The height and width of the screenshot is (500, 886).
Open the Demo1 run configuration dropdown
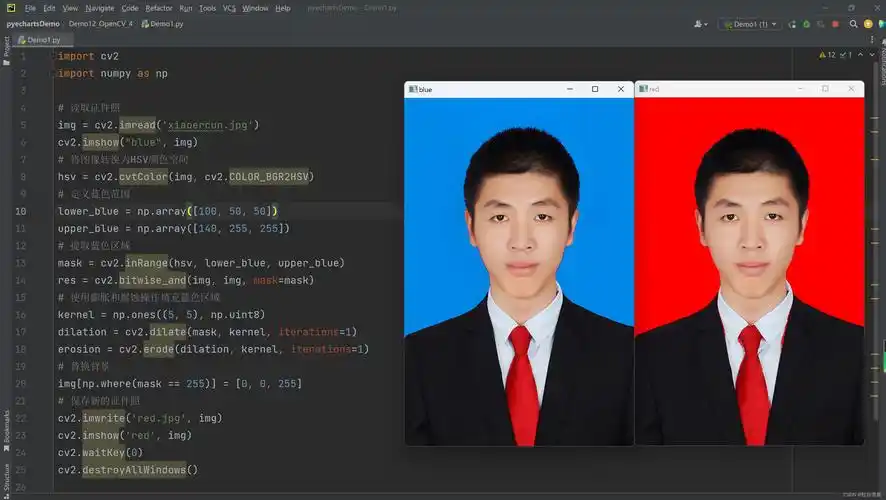point(750,24)
